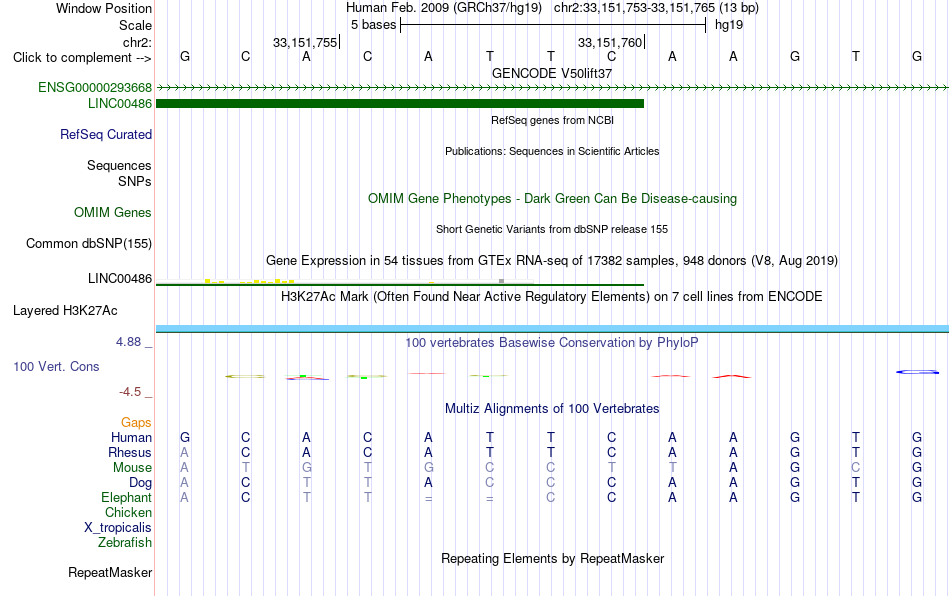The width and height of the screenshot is (950, 596).
Task: Click the LINC00486 GENCODE track label
Action: (120, 104)
